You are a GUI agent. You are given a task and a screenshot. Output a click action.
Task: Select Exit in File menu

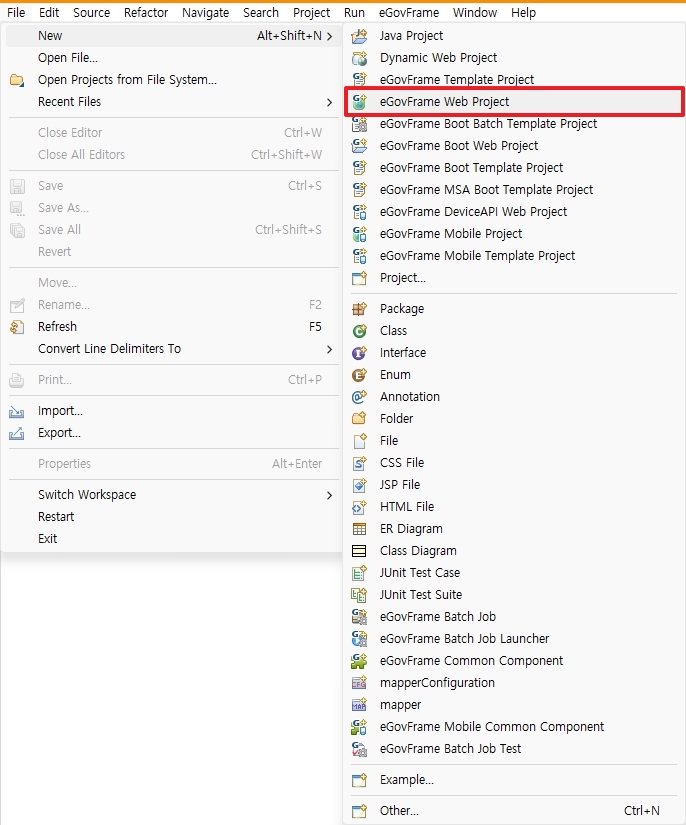point(172,539)
